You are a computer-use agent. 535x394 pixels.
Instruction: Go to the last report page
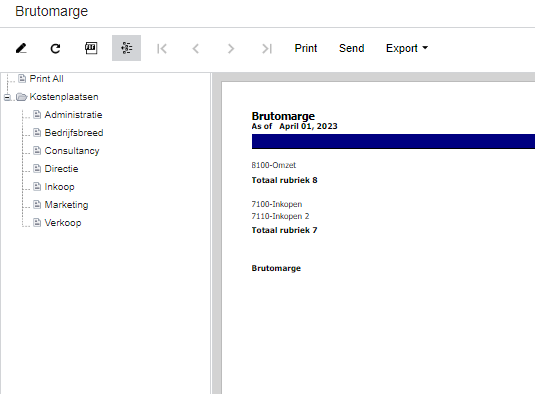[x=266, y=48]
